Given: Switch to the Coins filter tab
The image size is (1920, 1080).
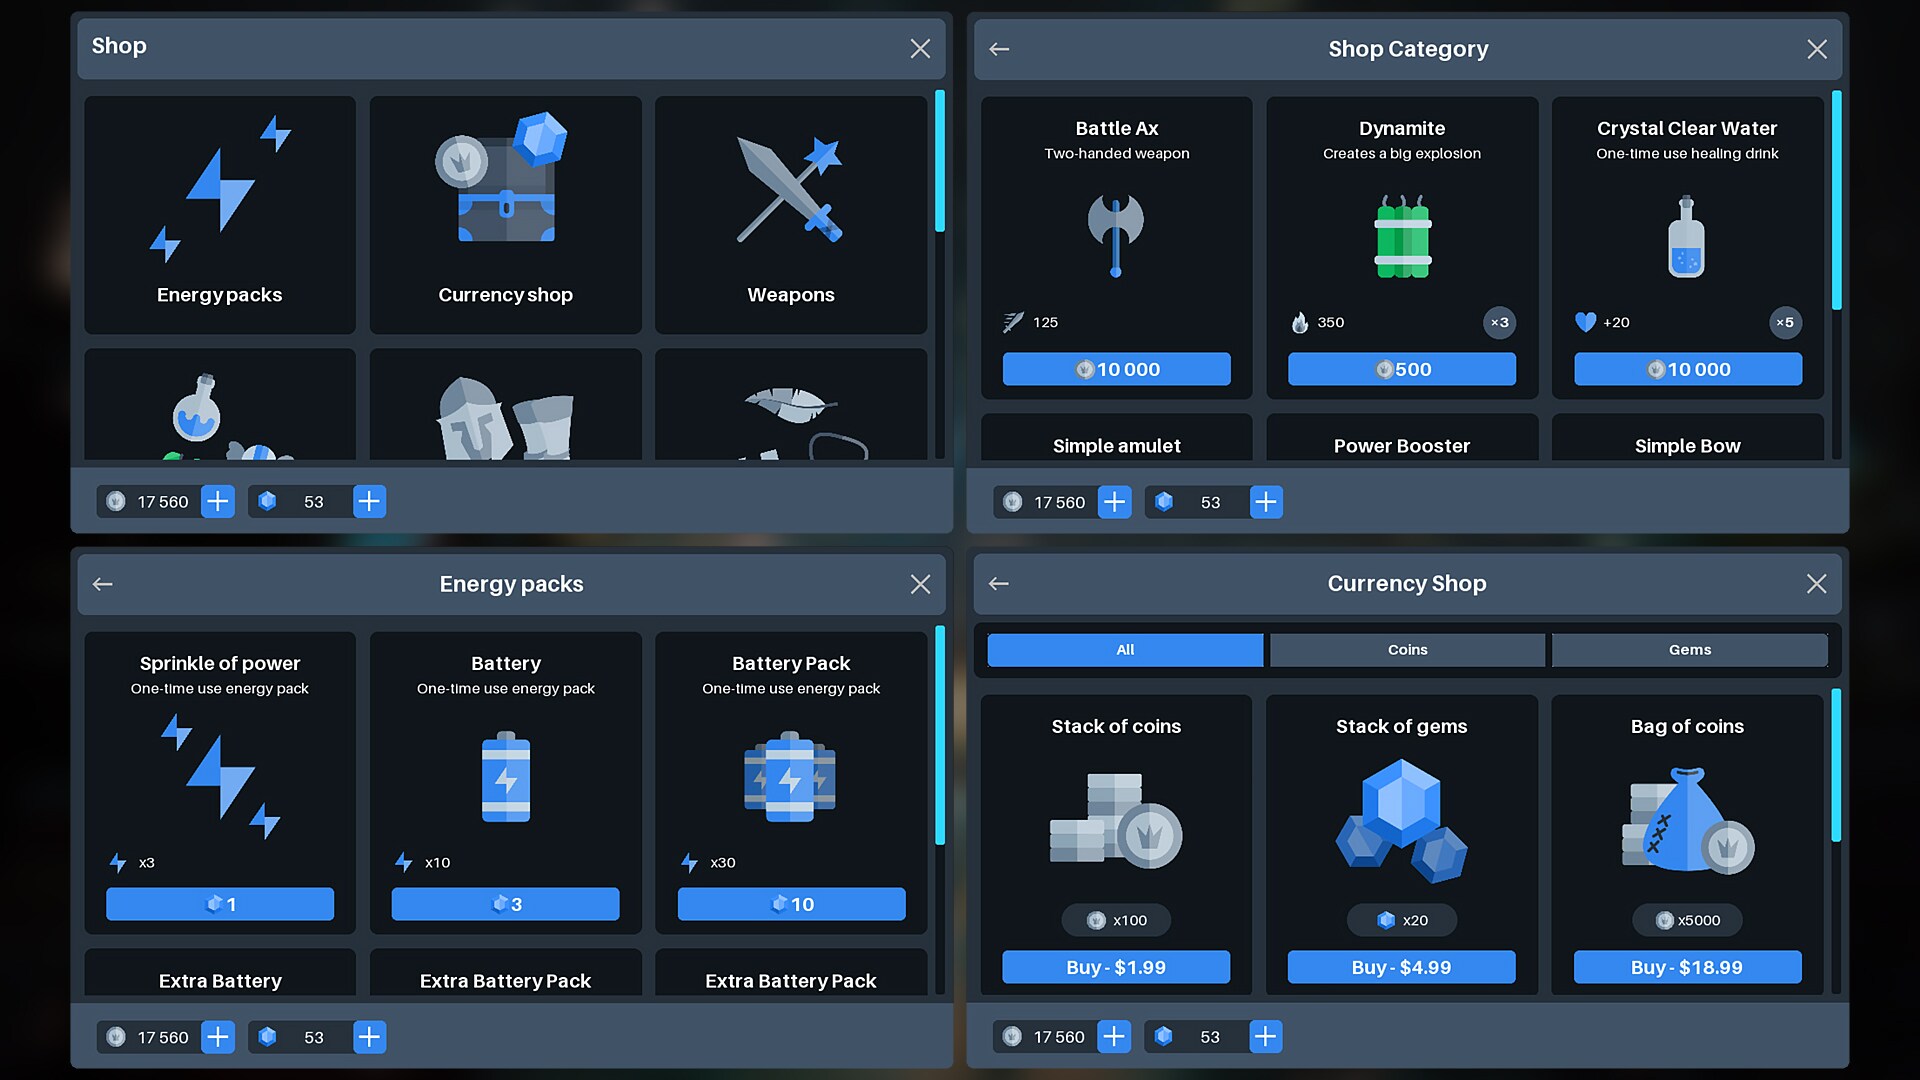Looking at the screenshot, I should [x=1406, y=650].
